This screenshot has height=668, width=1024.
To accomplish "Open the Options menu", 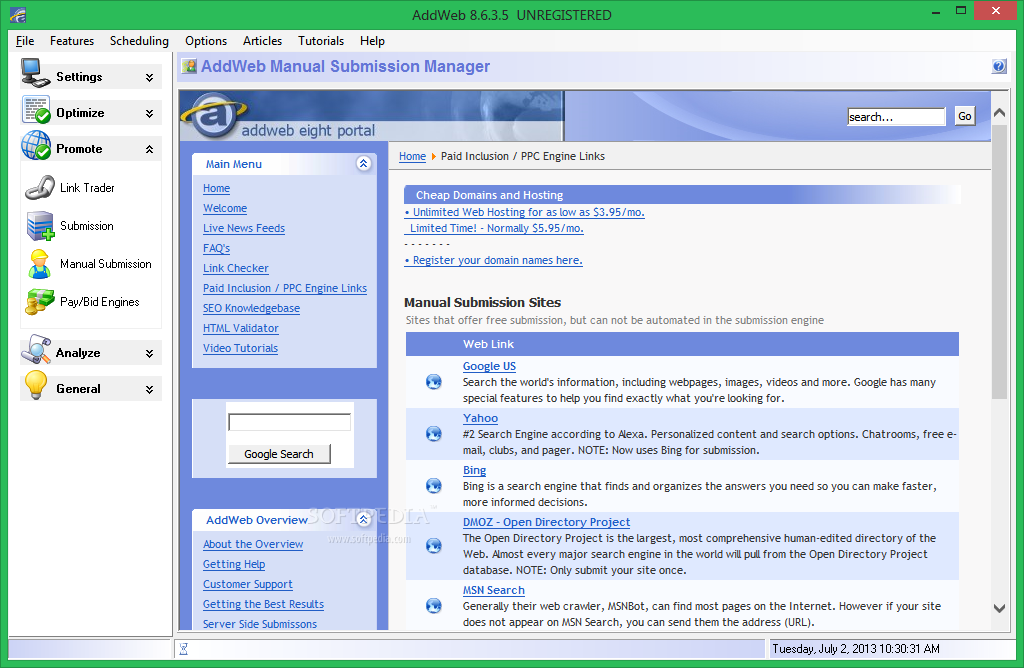I will click(x=206, y=40).
